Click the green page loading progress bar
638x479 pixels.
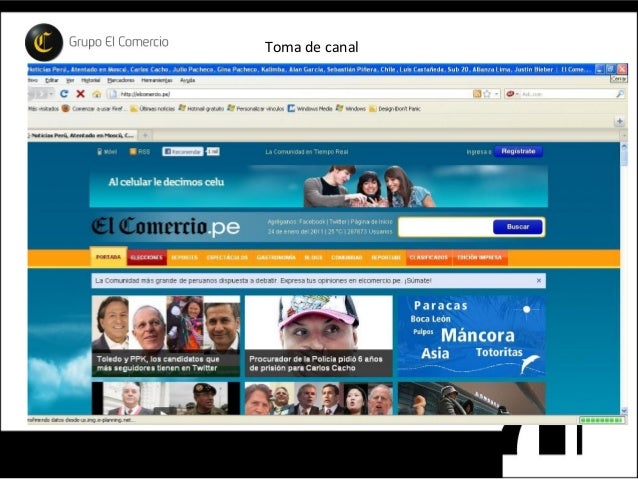(x=602, y=420)
